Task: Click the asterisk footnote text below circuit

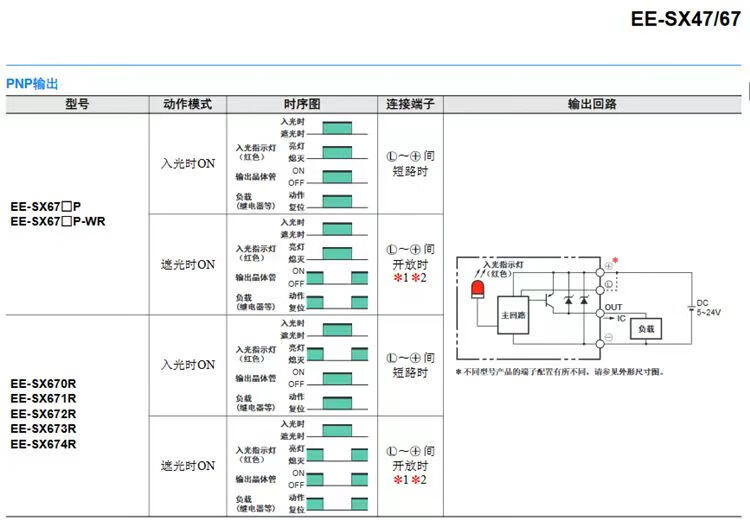Action: click(559, 372)
